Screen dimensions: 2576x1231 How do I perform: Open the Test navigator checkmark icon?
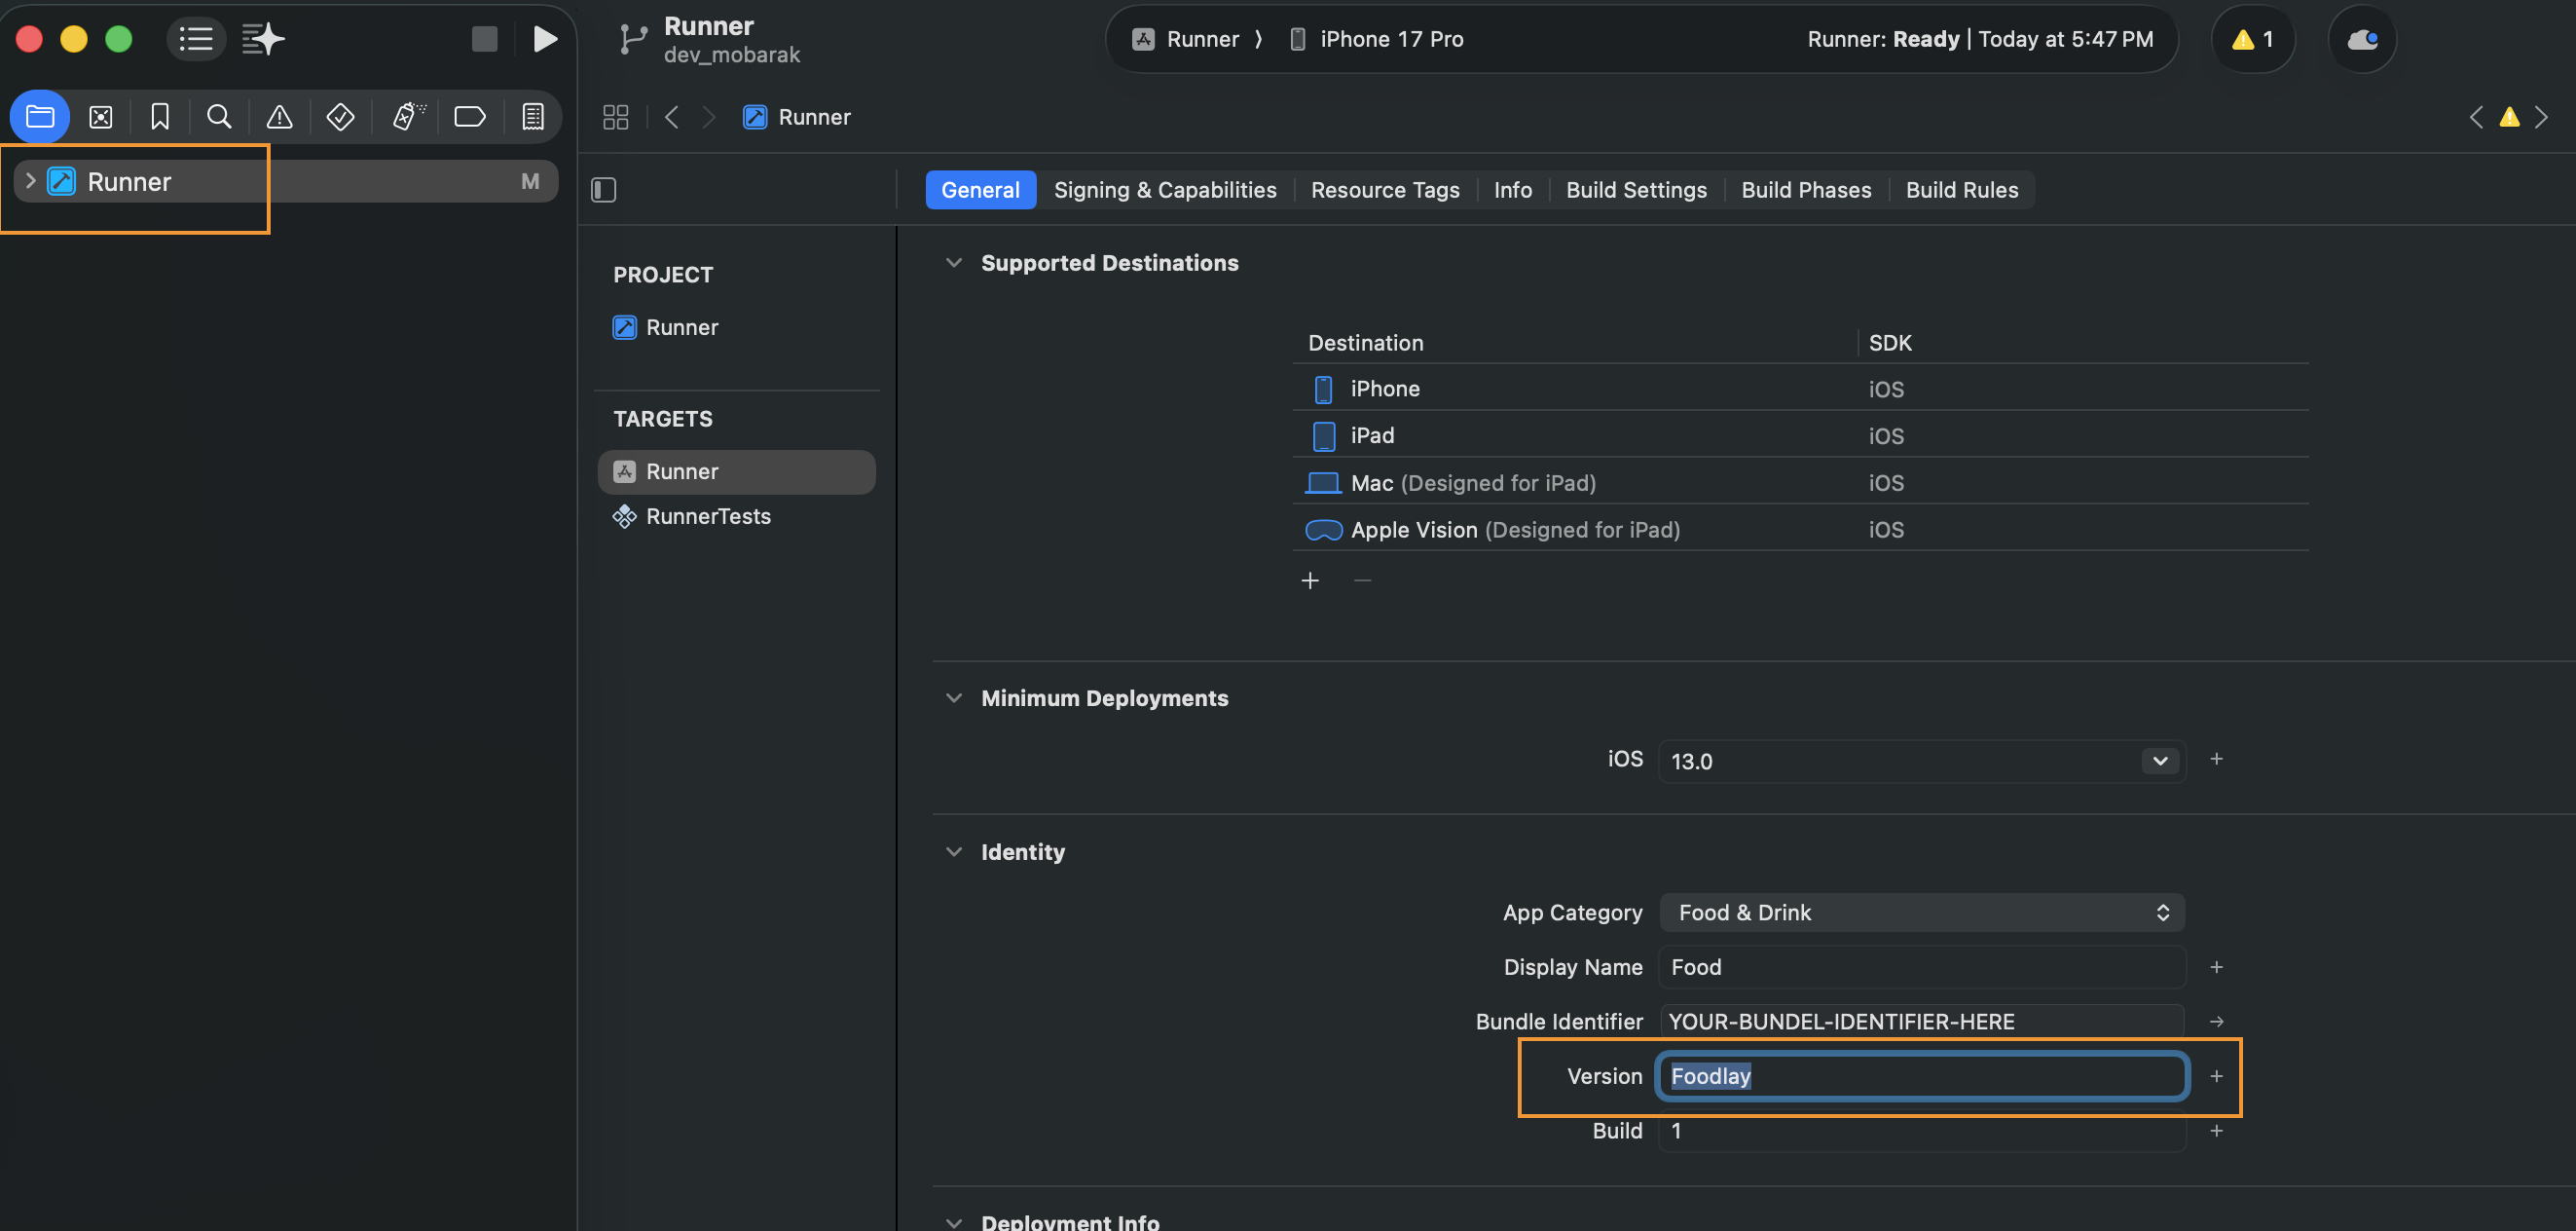pyautogui.click(x=340, y=116)
